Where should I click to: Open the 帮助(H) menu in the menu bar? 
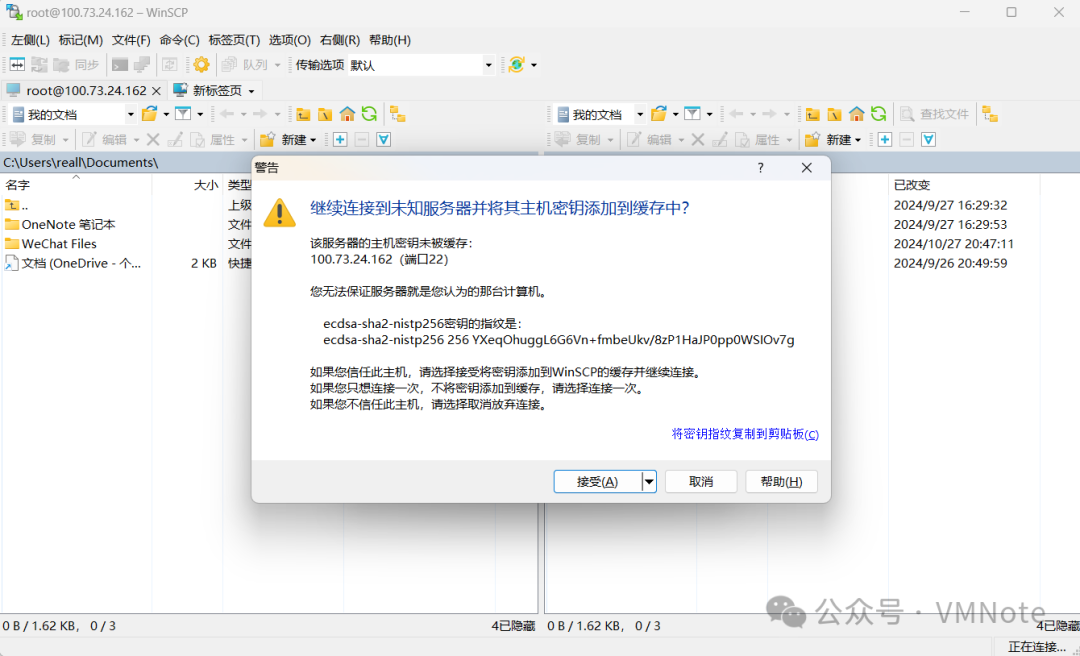390,40
